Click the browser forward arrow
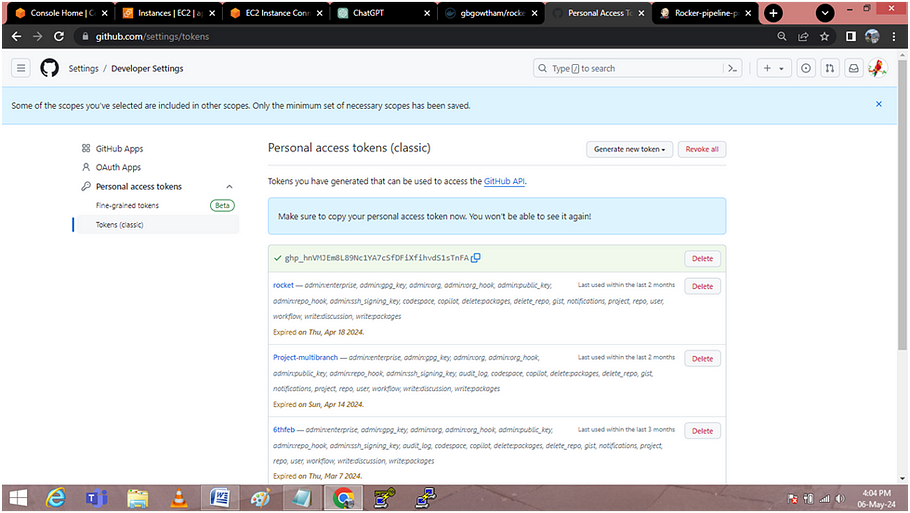The height and width of the screenshot is (513, 910). (x=38, y=37)
